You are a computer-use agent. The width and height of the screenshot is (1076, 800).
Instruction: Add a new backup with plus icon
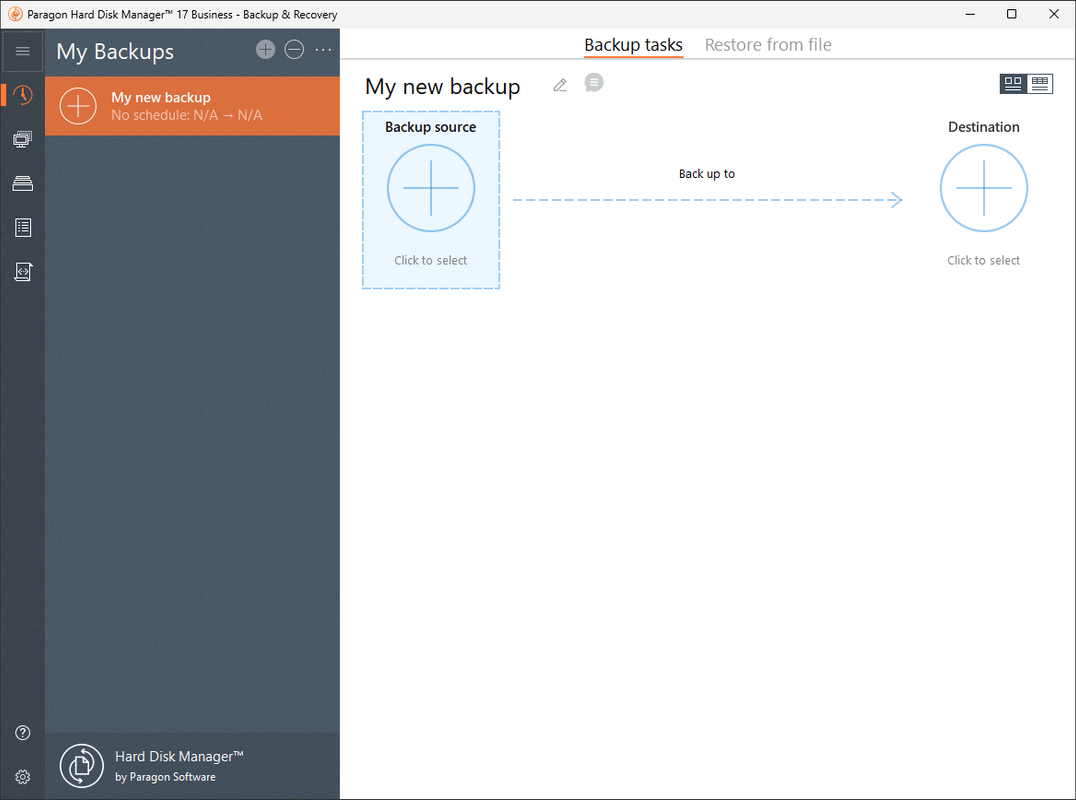click(x=266, y=49)
